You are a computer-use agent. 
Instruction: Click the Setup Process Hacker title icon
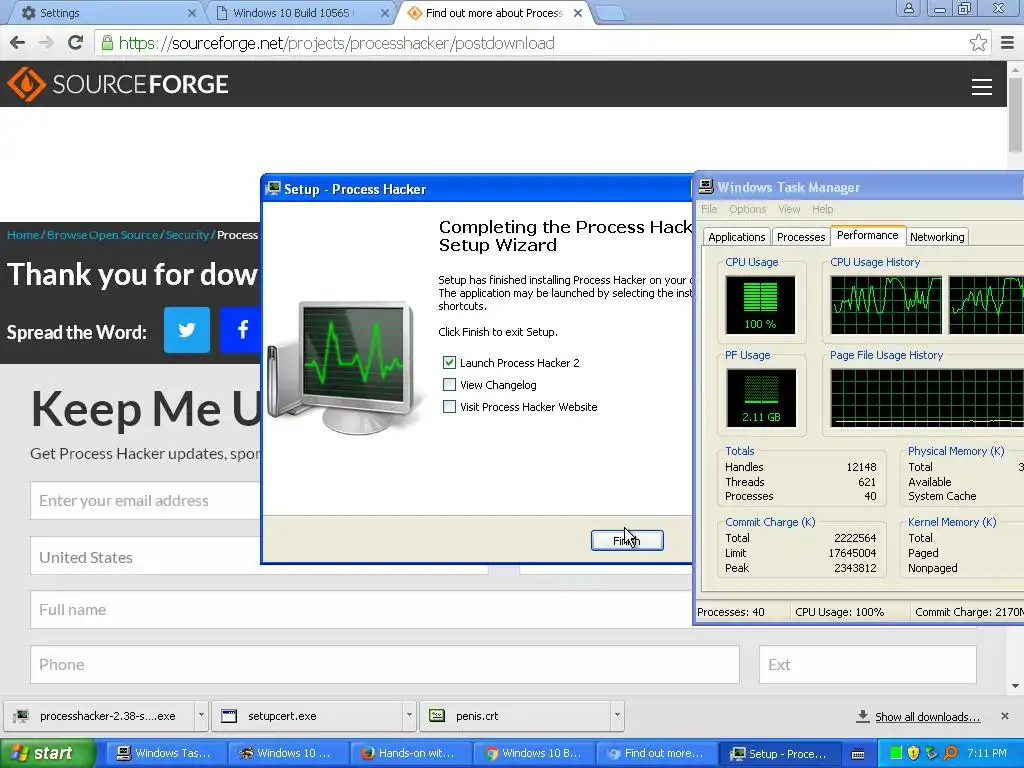274,189
